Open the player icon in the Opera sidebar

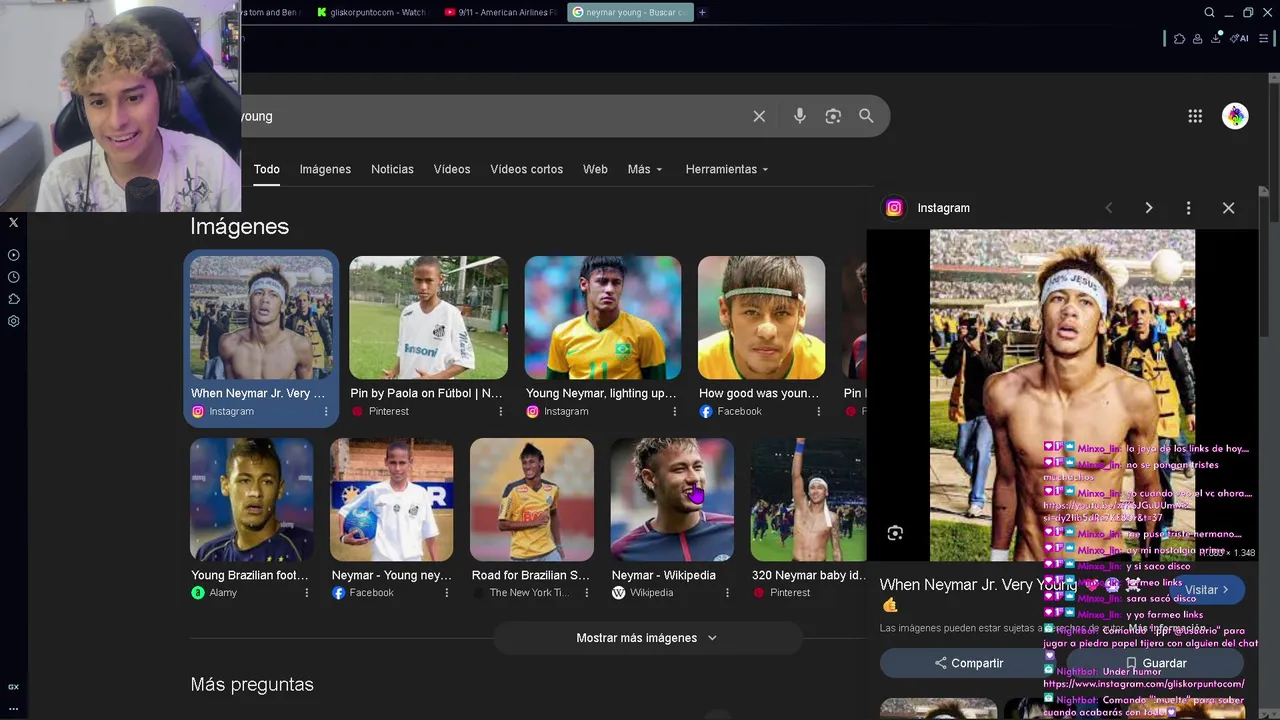tap(14, 255)
